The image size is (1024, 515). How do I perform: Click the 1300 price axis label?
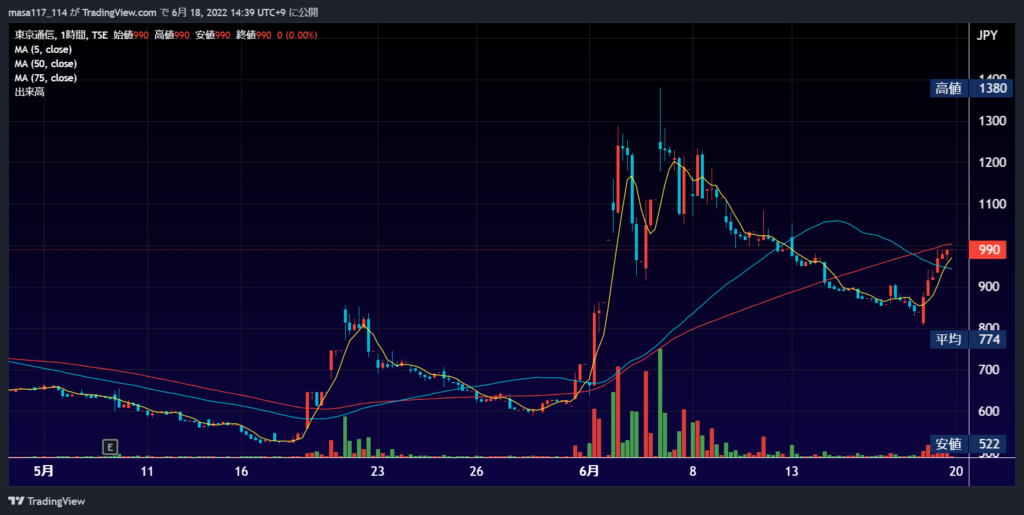click(991, 121)
